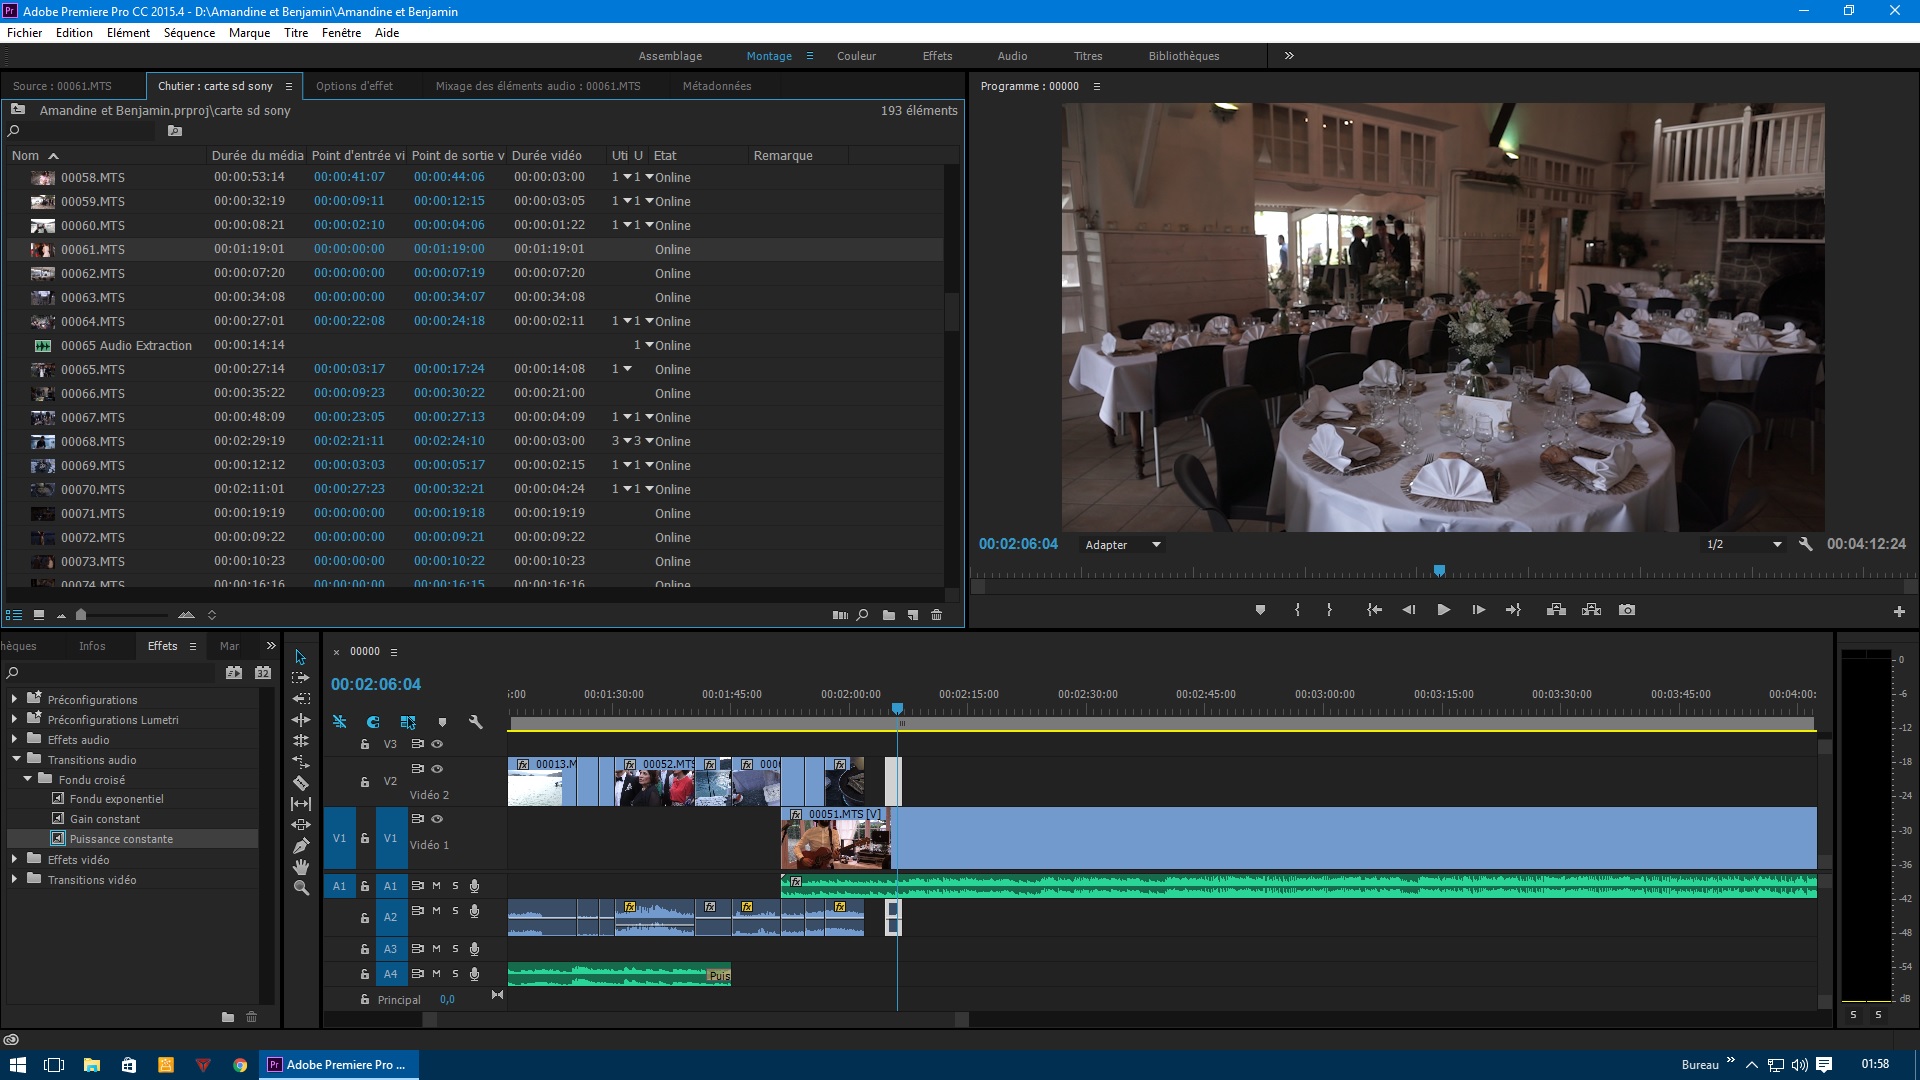1920x1080 pixels.
Task: Open the Adapter zoom level dropdown
Action: (x=1123, y=545)
